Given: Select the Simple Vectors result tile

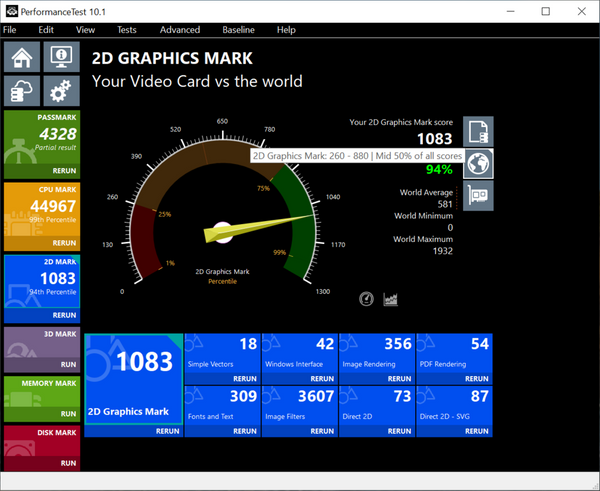Looking at the screenshot, I should coord(223,355).
